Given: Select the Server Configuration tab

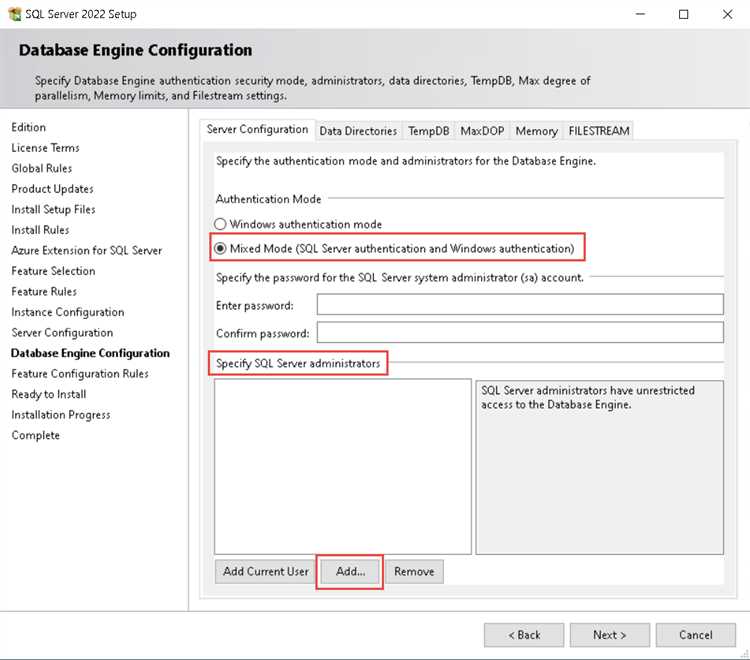Looking at the screenshot, I should [257, 130].
